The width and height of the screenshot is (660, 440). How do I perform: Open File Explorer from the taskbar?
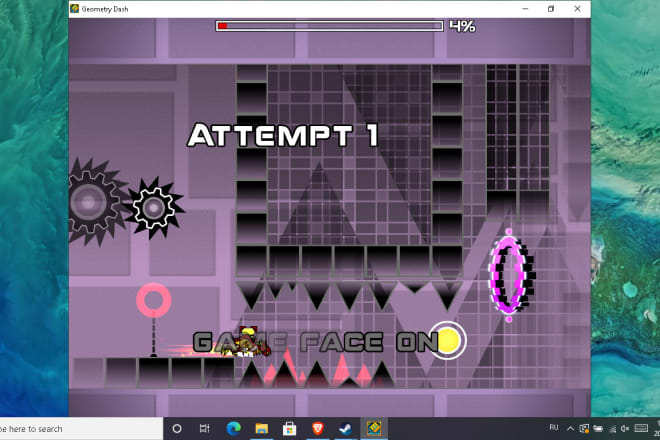[261, 429]
